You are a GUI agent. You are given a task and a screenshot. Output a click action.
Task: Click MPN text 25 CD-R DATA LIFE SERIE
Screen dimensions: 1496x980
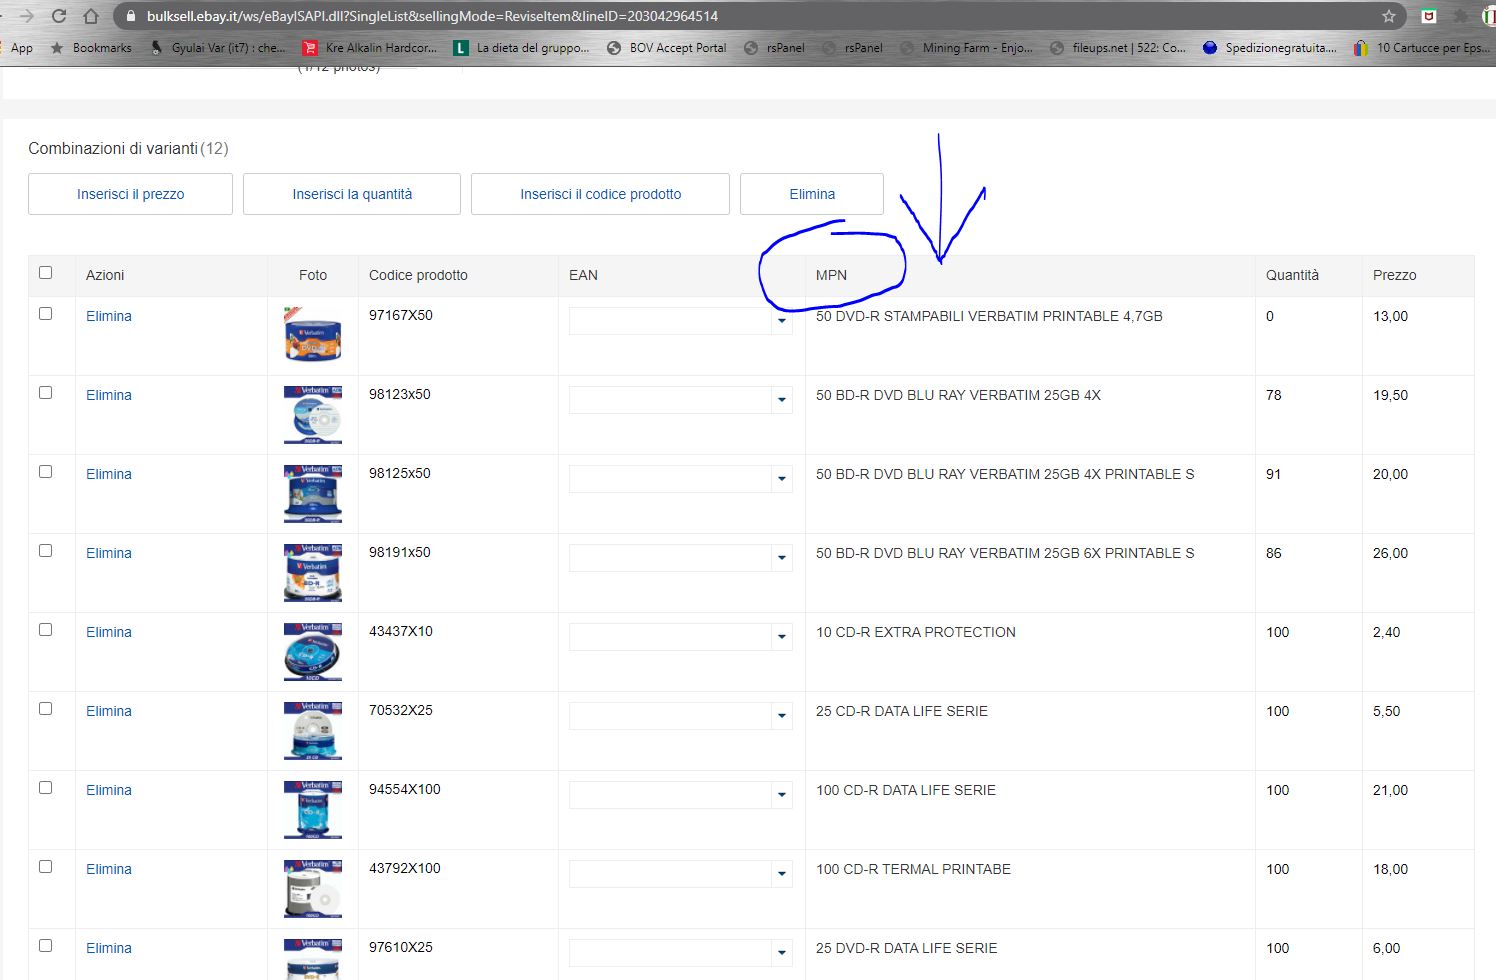902,711
